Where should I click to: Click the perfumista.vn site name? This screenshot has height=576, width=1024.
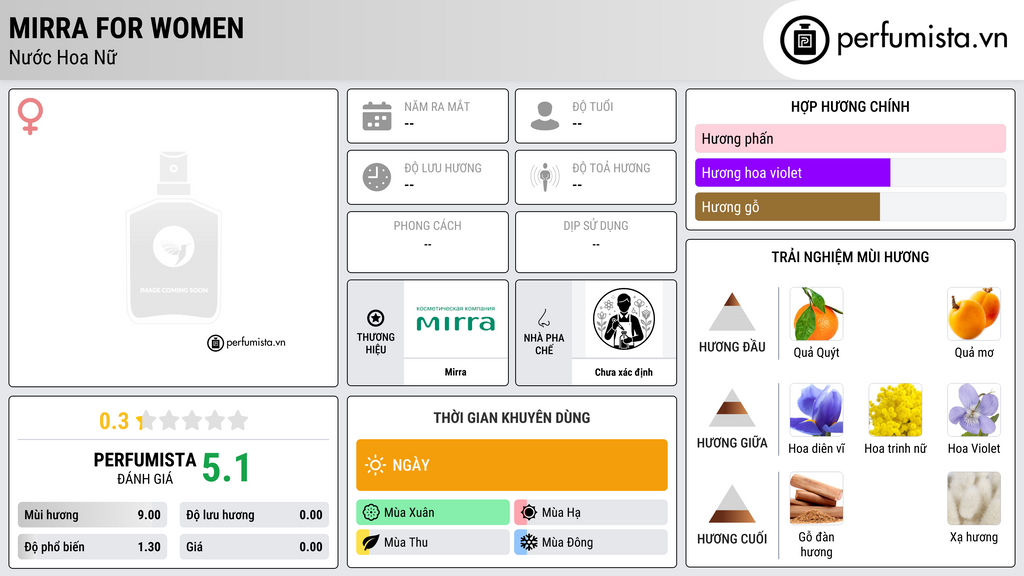[922, 39]
